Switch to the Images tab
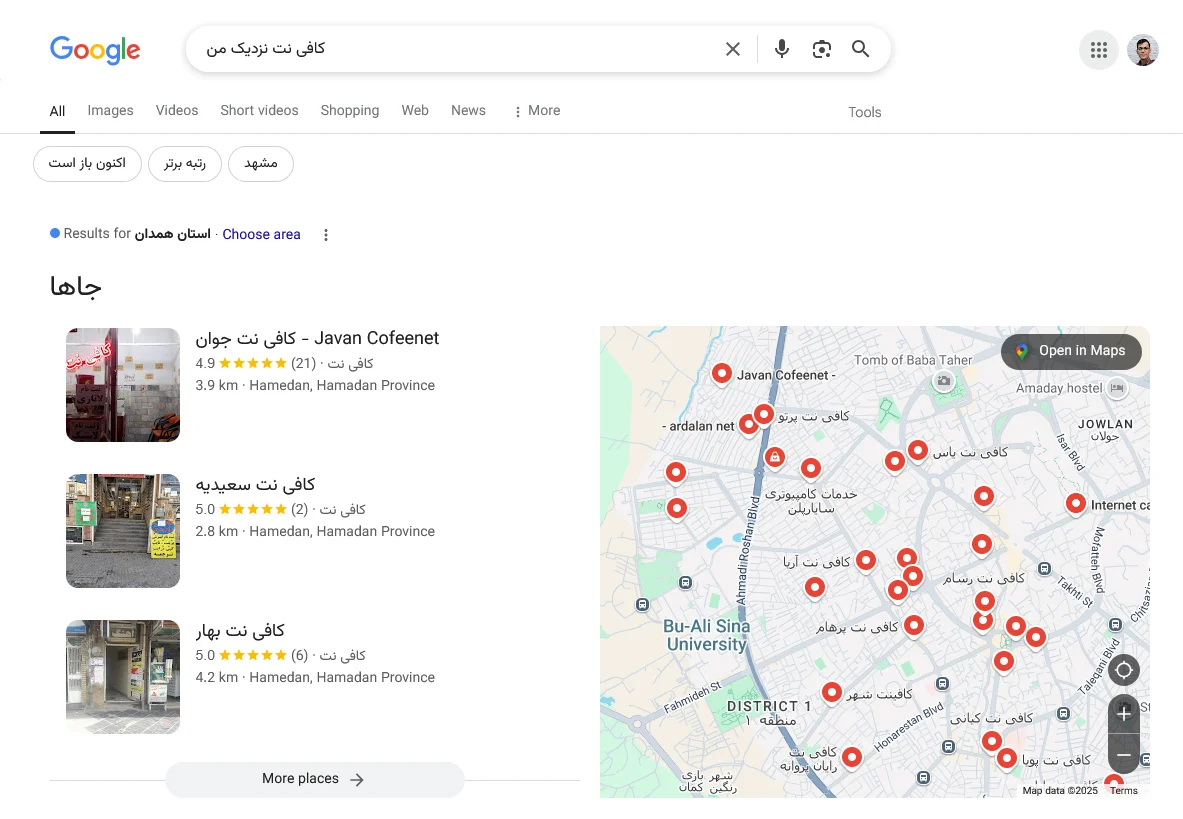Screen dimensions: 1183x819 [110, 111]
